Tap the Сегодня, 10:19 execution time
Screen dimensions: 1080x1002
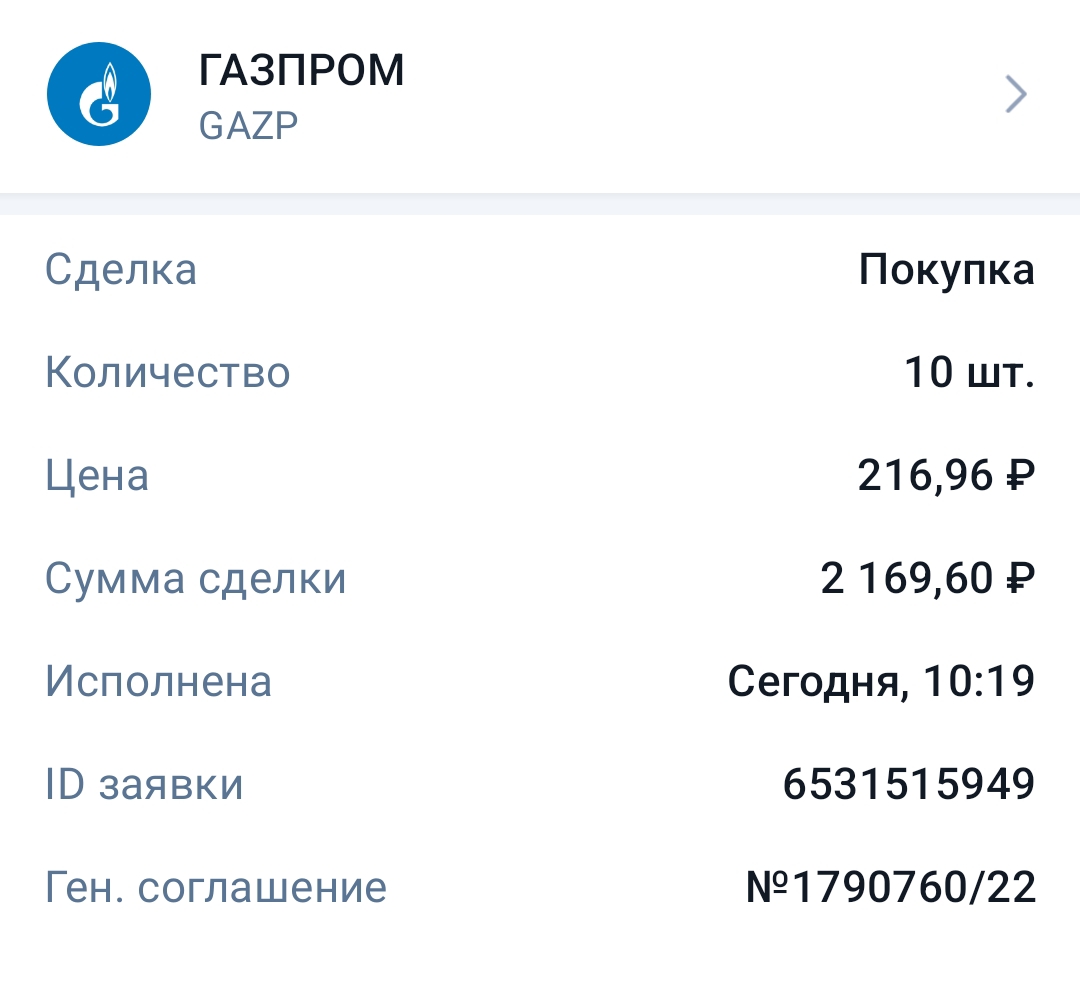click(x=880, y=682)
